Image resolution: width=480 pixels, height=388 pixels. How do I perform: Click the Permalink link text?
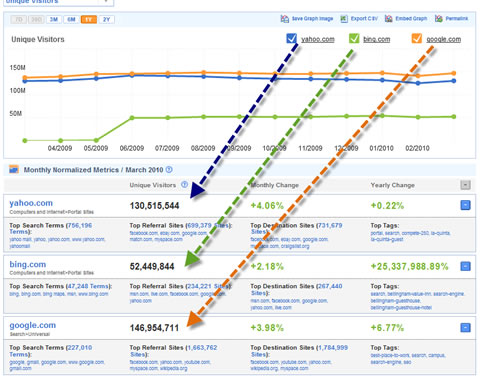(457, 19)
